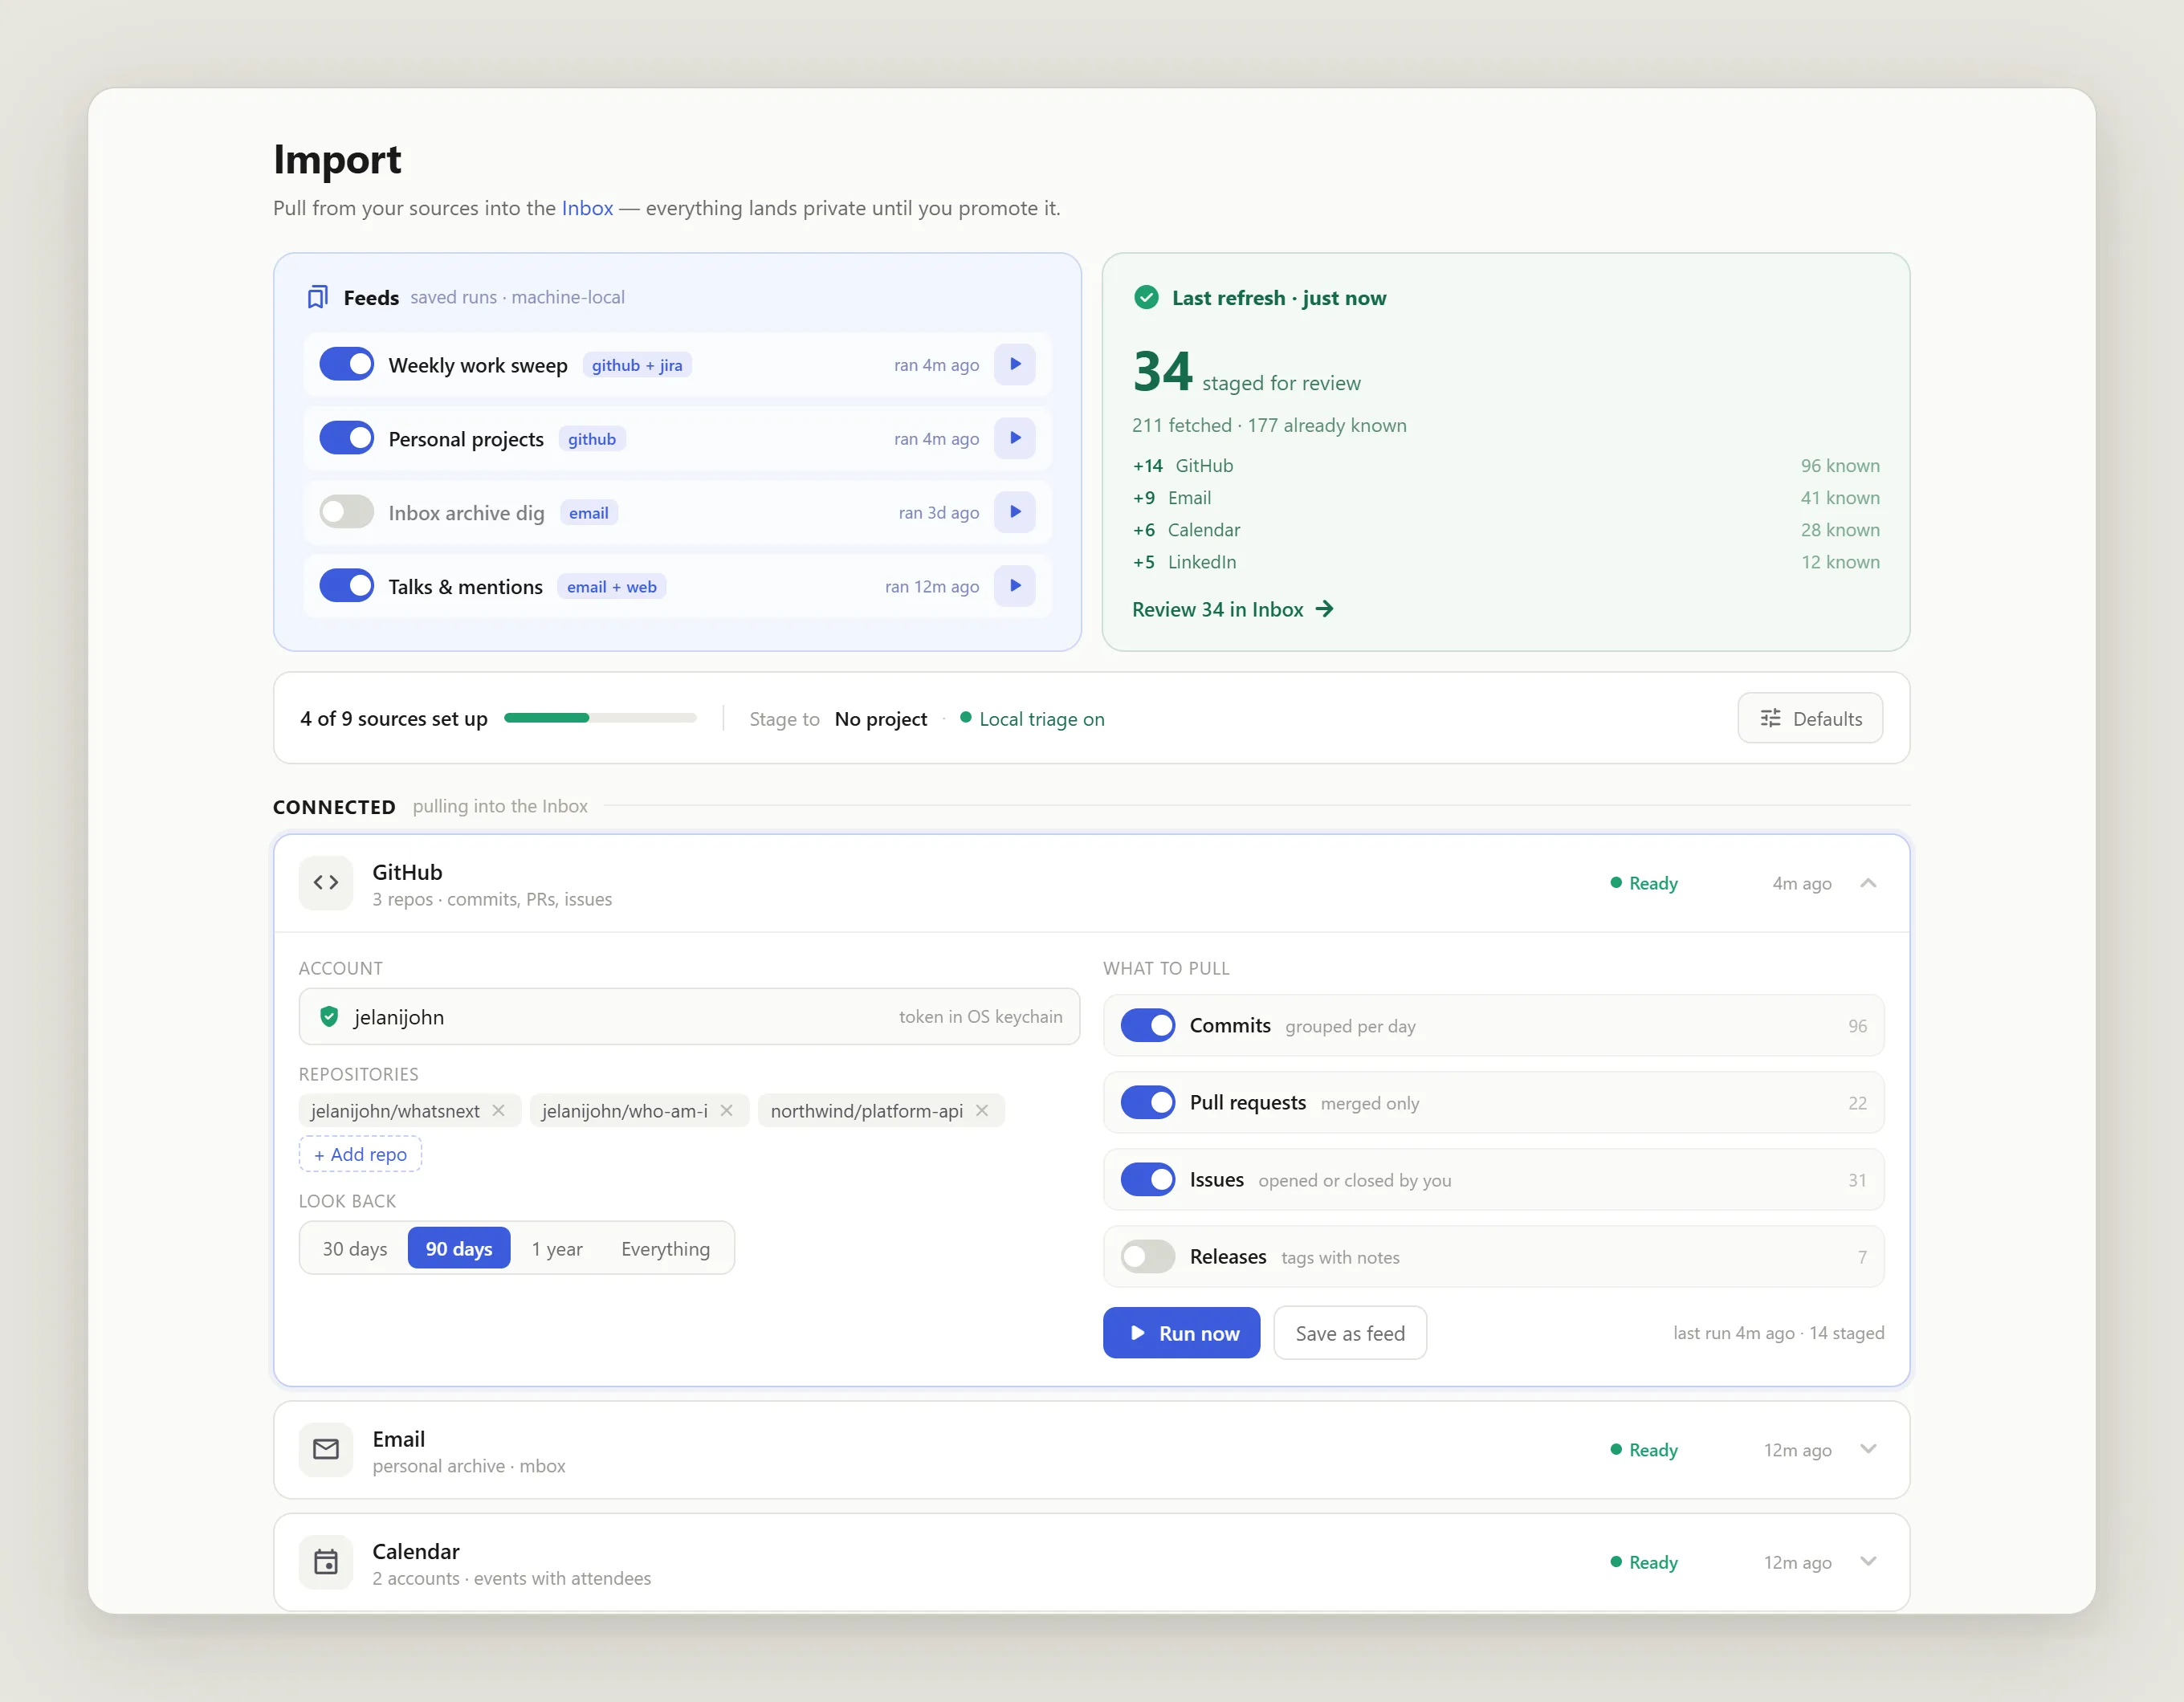The width and height of the screenshot is (2184, 1702).
Task: Click the green shield icon beside jelanijohn
Action: (x=328, y=1017)
